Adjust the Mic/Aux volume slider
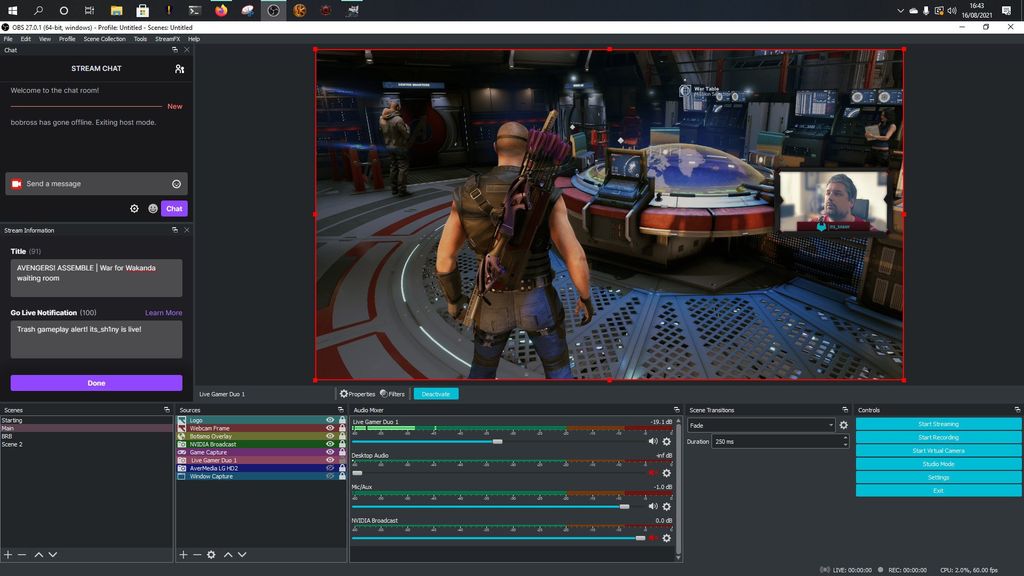Image resolution: width=1024 pixels, height=576 pixels. (x=625, y=505)
